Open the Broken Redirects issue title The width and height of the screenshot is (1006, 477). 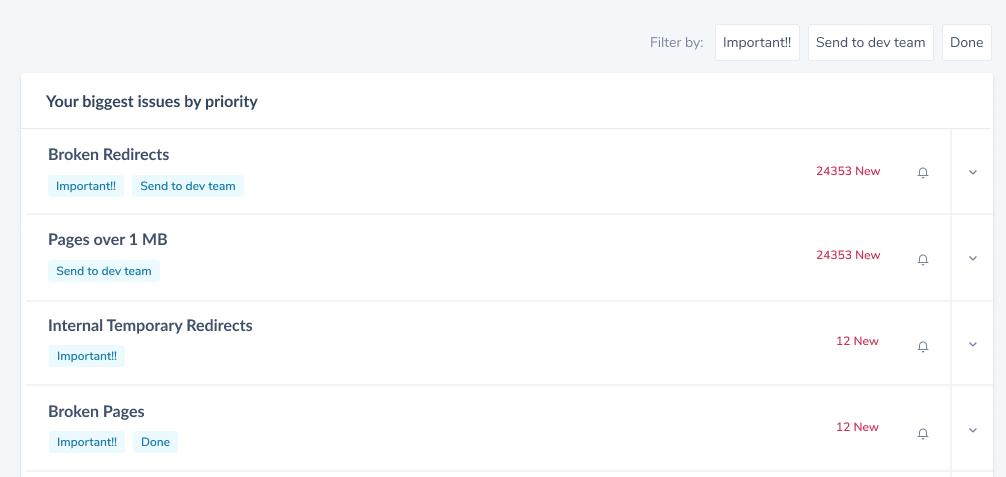108,155
